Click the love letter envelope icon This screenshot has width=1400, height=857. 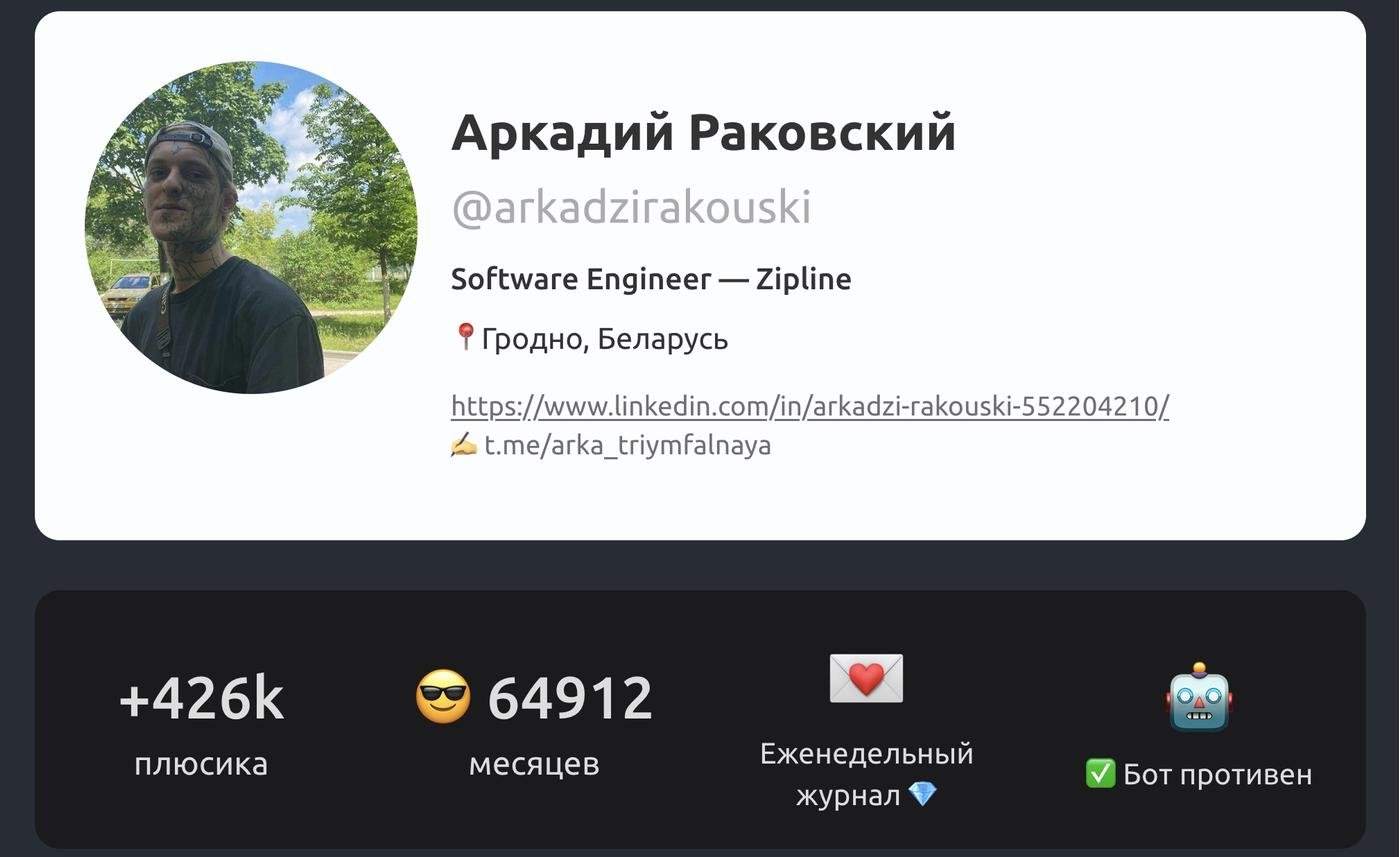[x=866, y=679]
